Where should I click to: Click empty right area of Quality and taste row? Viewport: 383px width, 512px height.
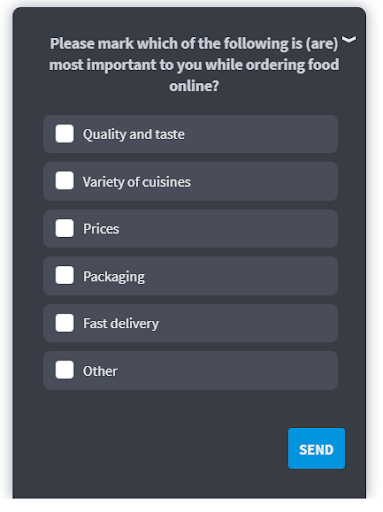(x=263, y=134)
